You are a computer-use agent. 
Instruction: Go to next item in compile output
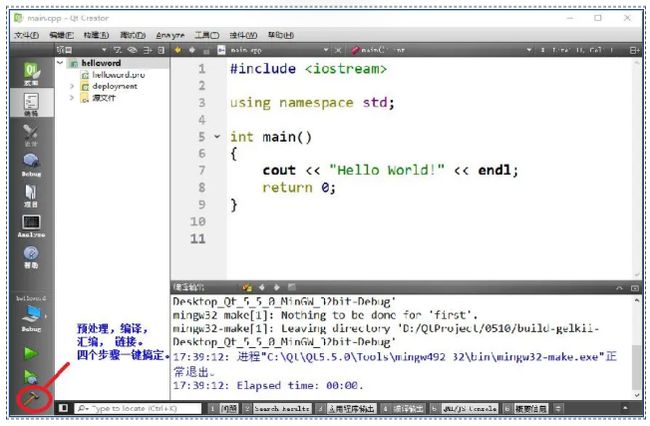click(276, 287)
